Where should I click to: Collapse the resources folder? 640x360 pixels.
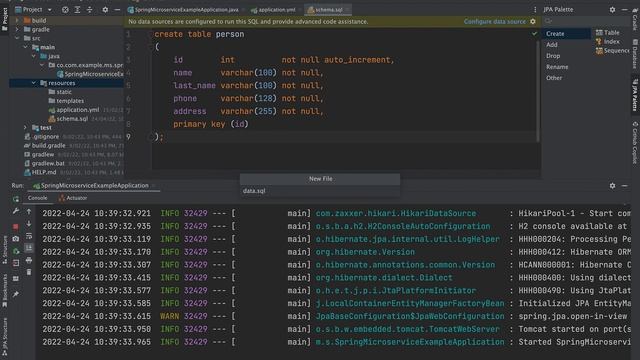[x=33, y=83]
